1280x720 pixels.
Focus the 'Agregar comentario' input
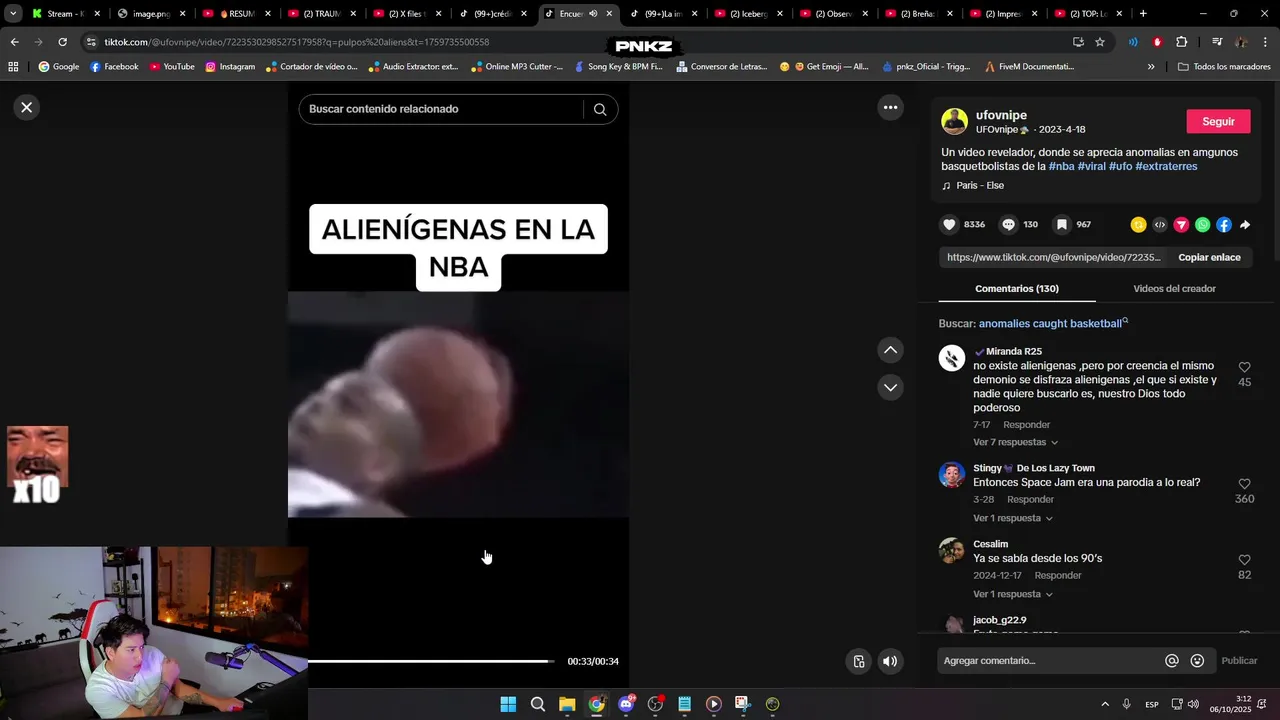[x=1050, y=661]
